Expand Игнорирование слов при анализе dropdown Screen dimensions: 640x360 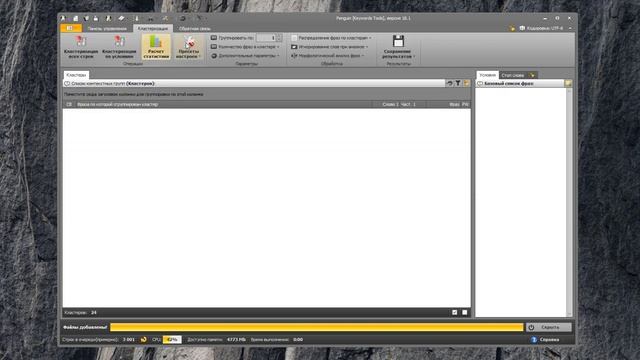[367, 47]
